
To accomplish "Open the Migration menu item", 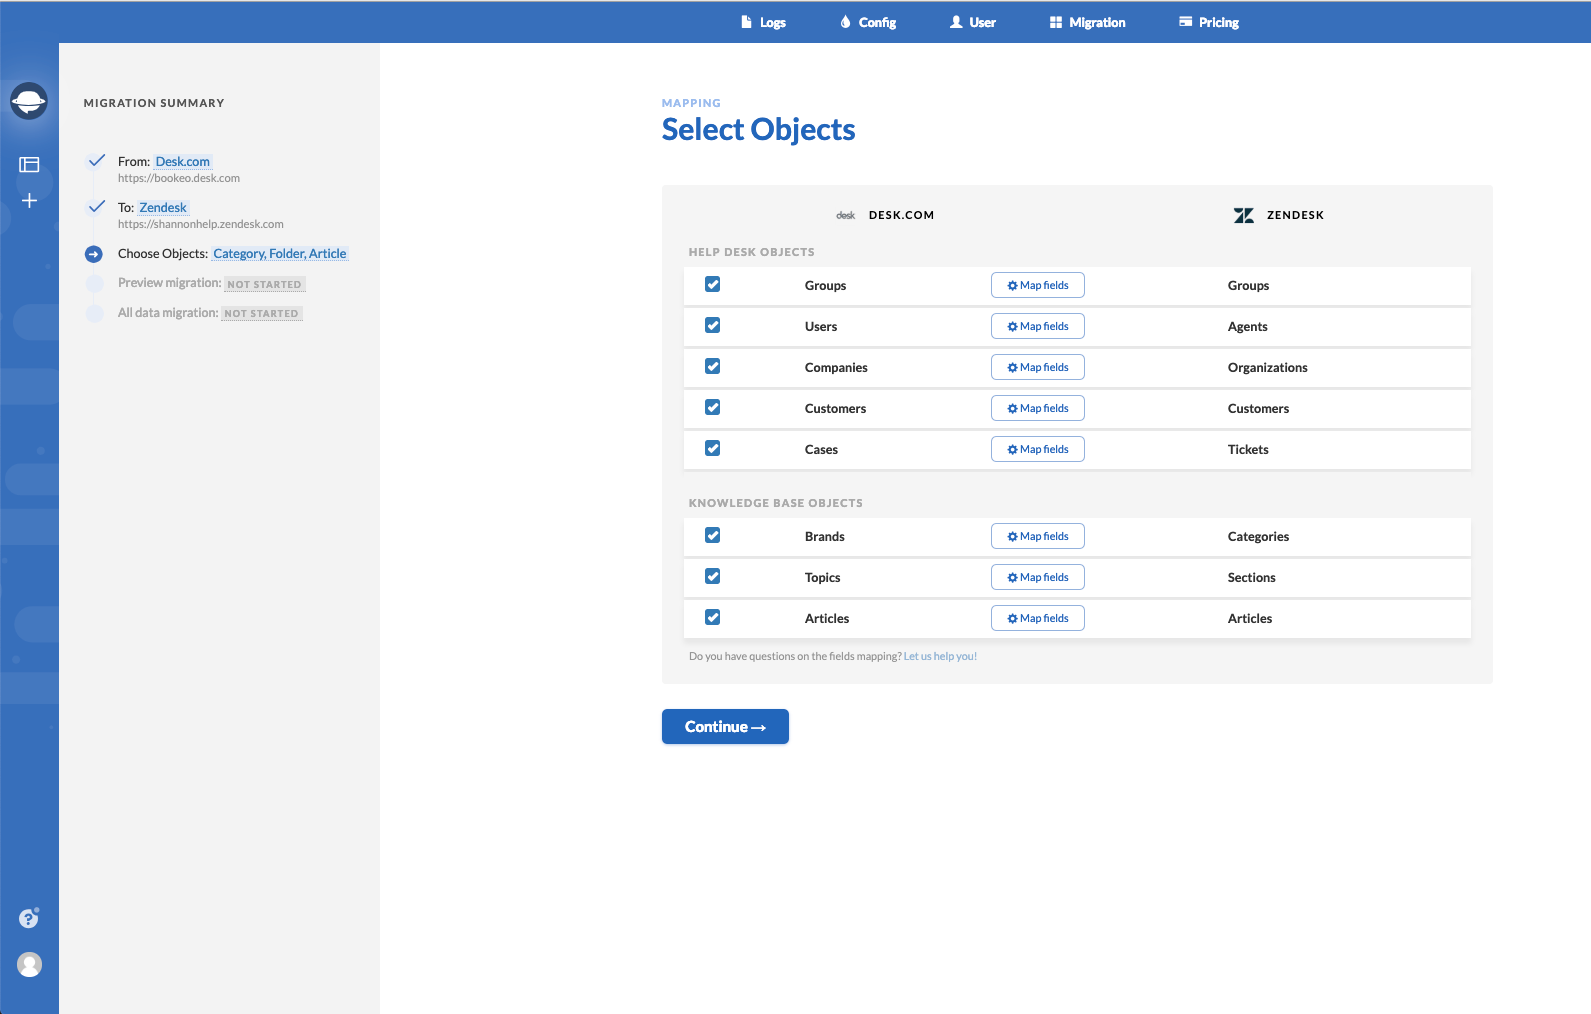I will coord(1088,22).
